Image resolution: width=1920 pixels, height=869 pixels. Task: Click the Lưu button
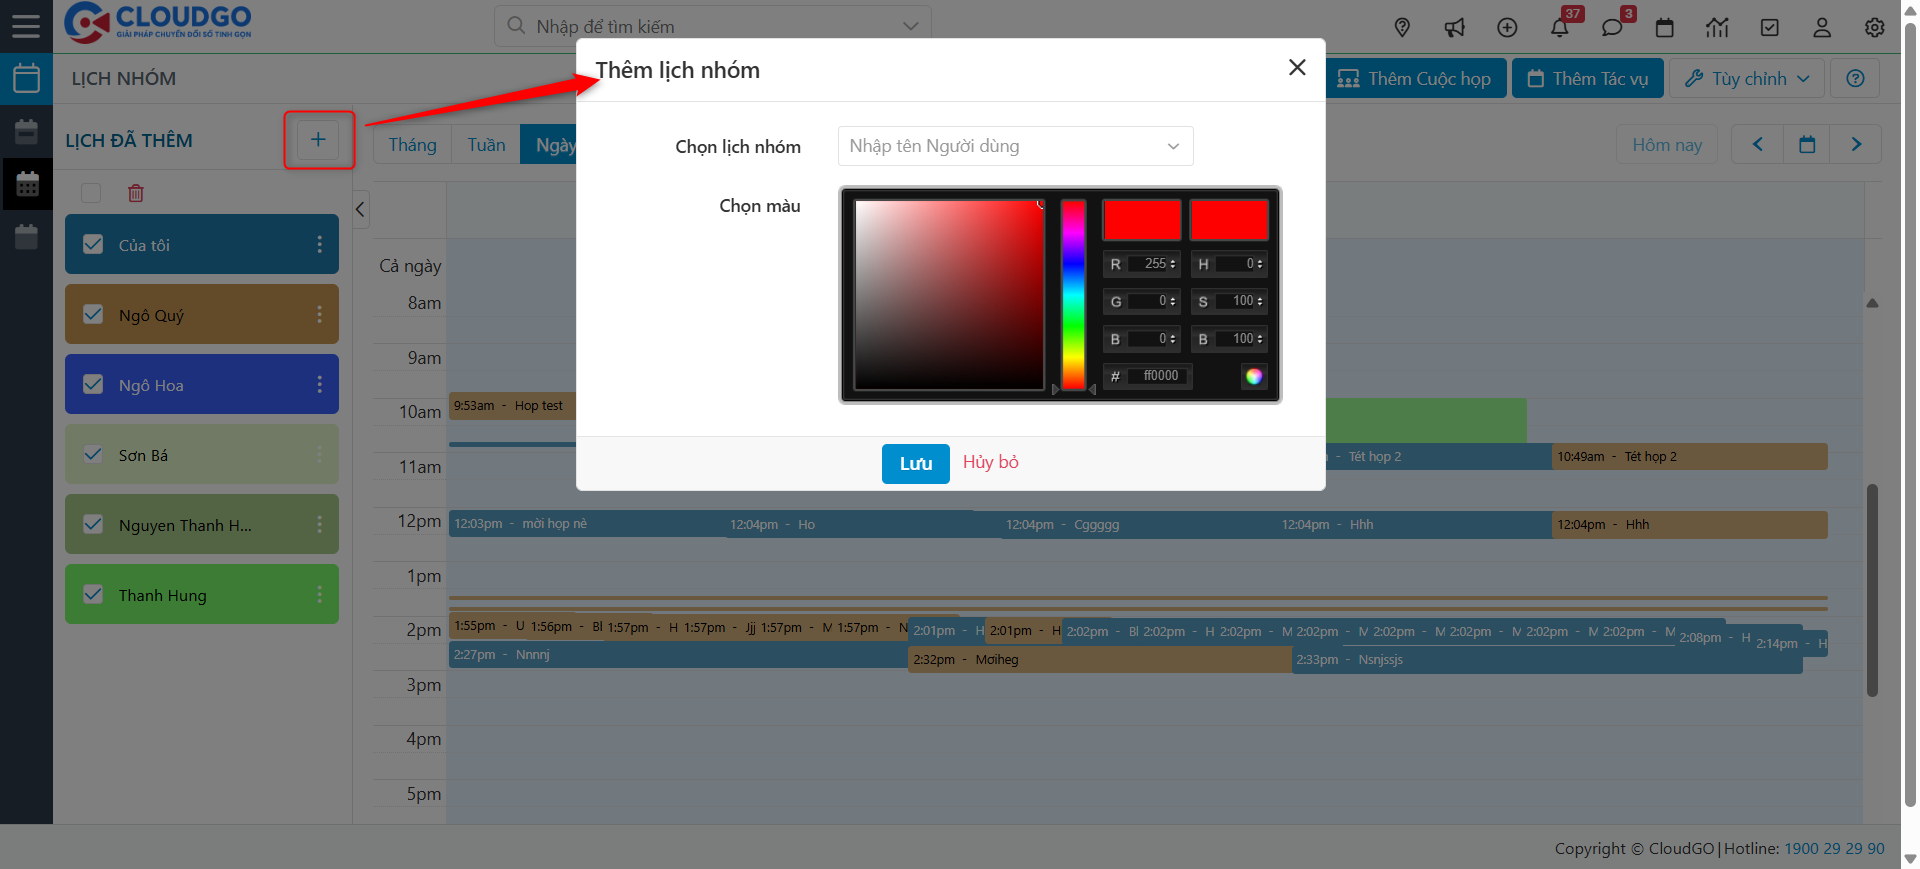tap(915, 463)
